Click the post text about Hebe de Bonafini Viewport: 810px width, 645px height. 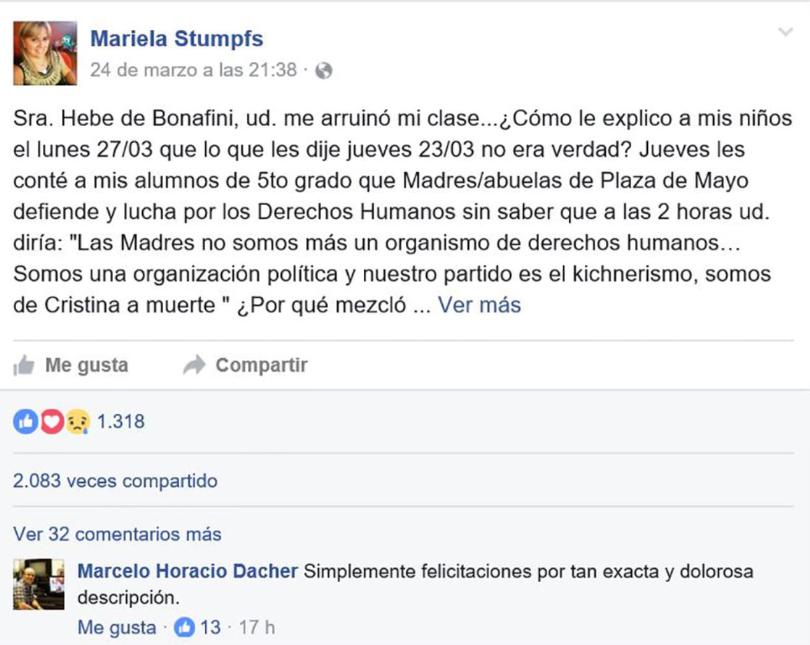(390, 210)
